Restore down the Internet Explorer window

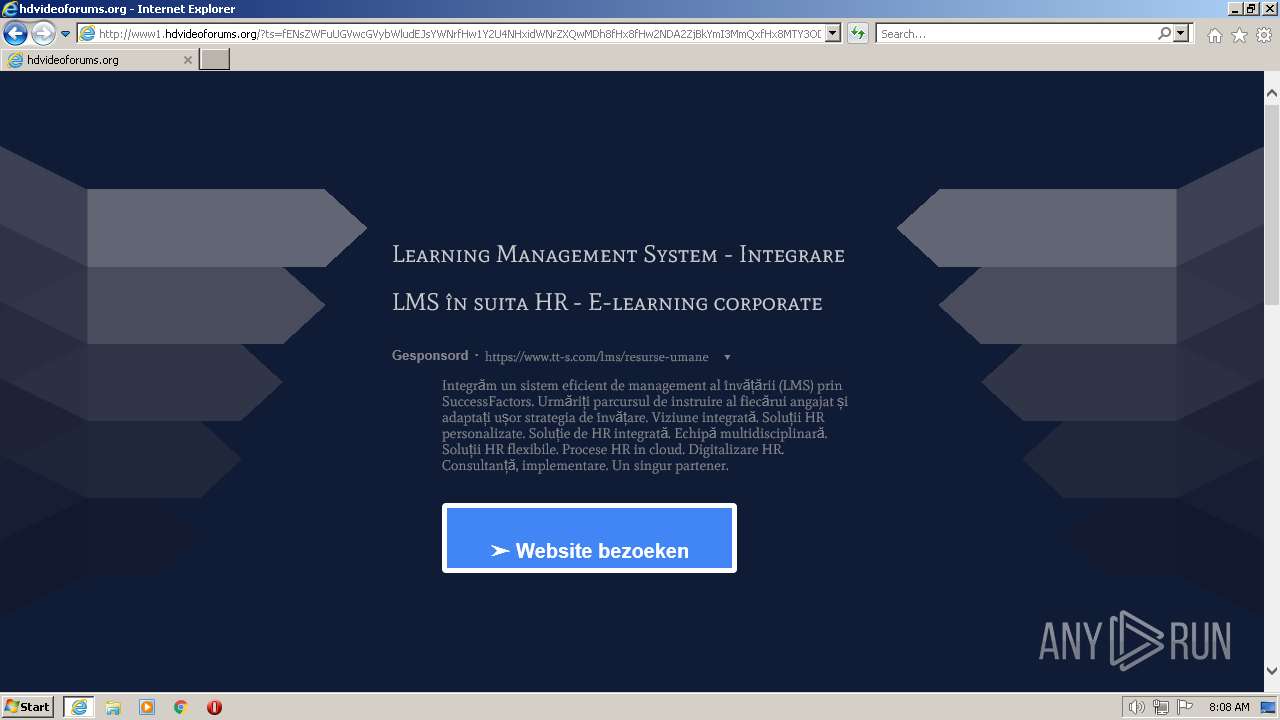[1252, 9]
